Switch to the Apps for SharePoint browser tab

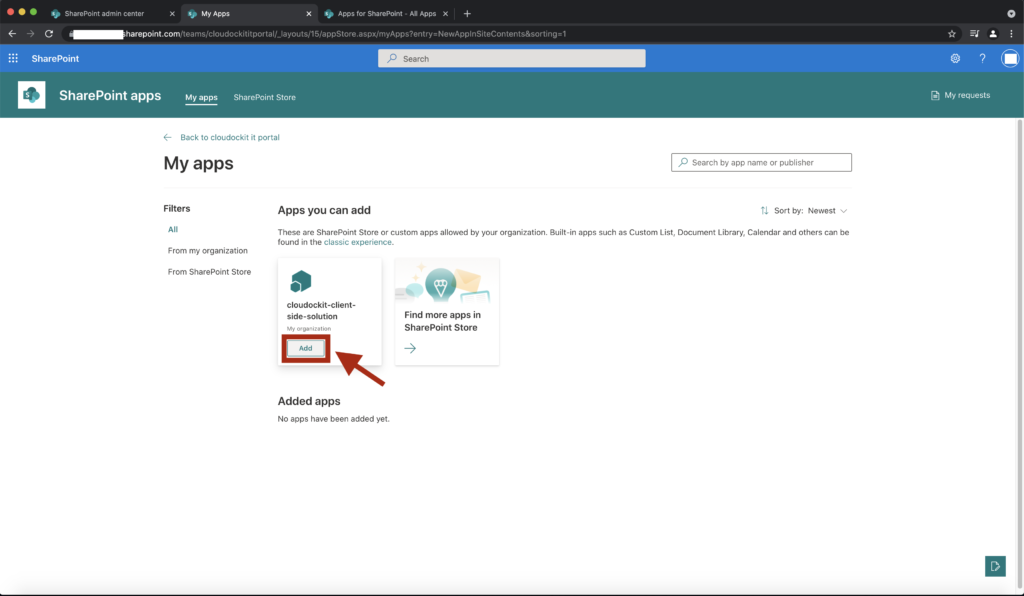pos(387,13)
